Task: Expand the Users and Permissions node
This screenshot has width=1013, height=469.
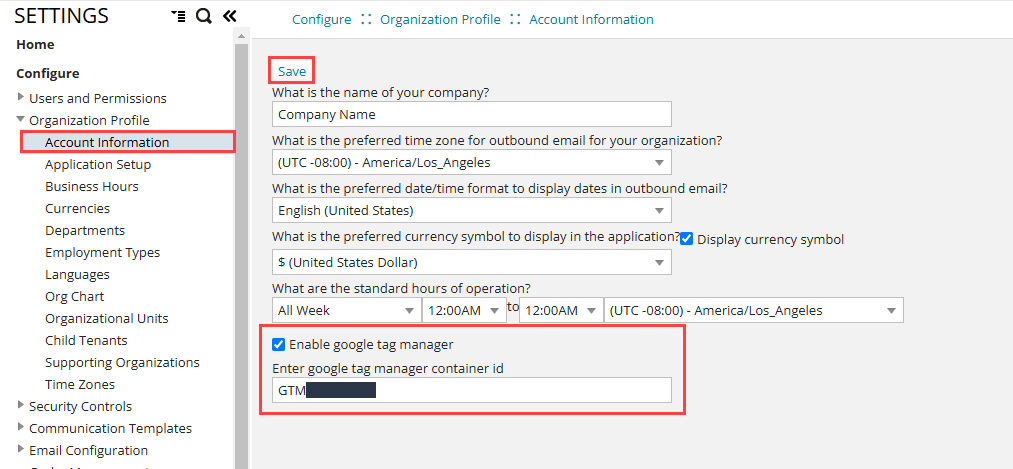Action: 21,98
